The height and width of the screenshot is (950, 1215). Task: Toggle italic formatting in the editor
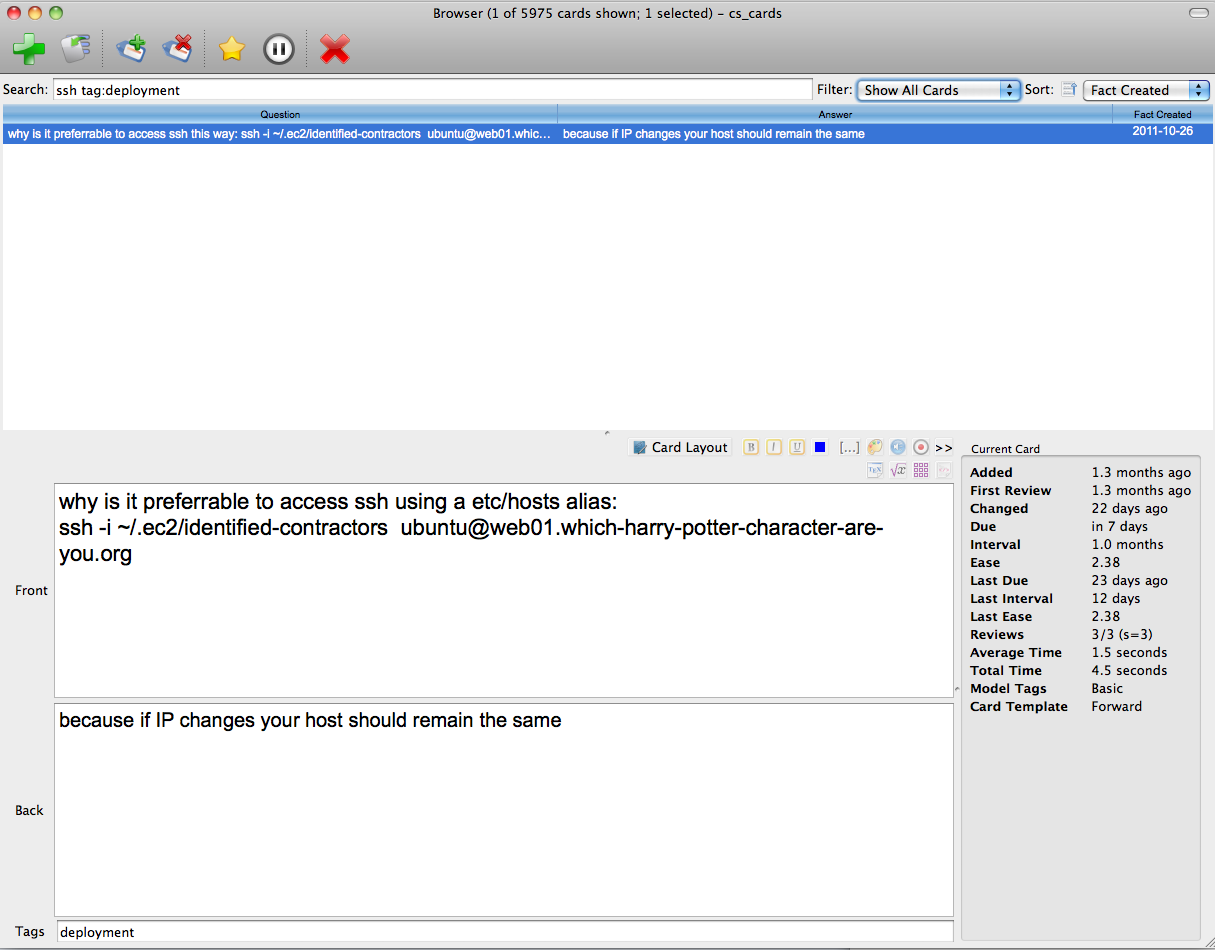pyautogui.click(x=774, y=447)
